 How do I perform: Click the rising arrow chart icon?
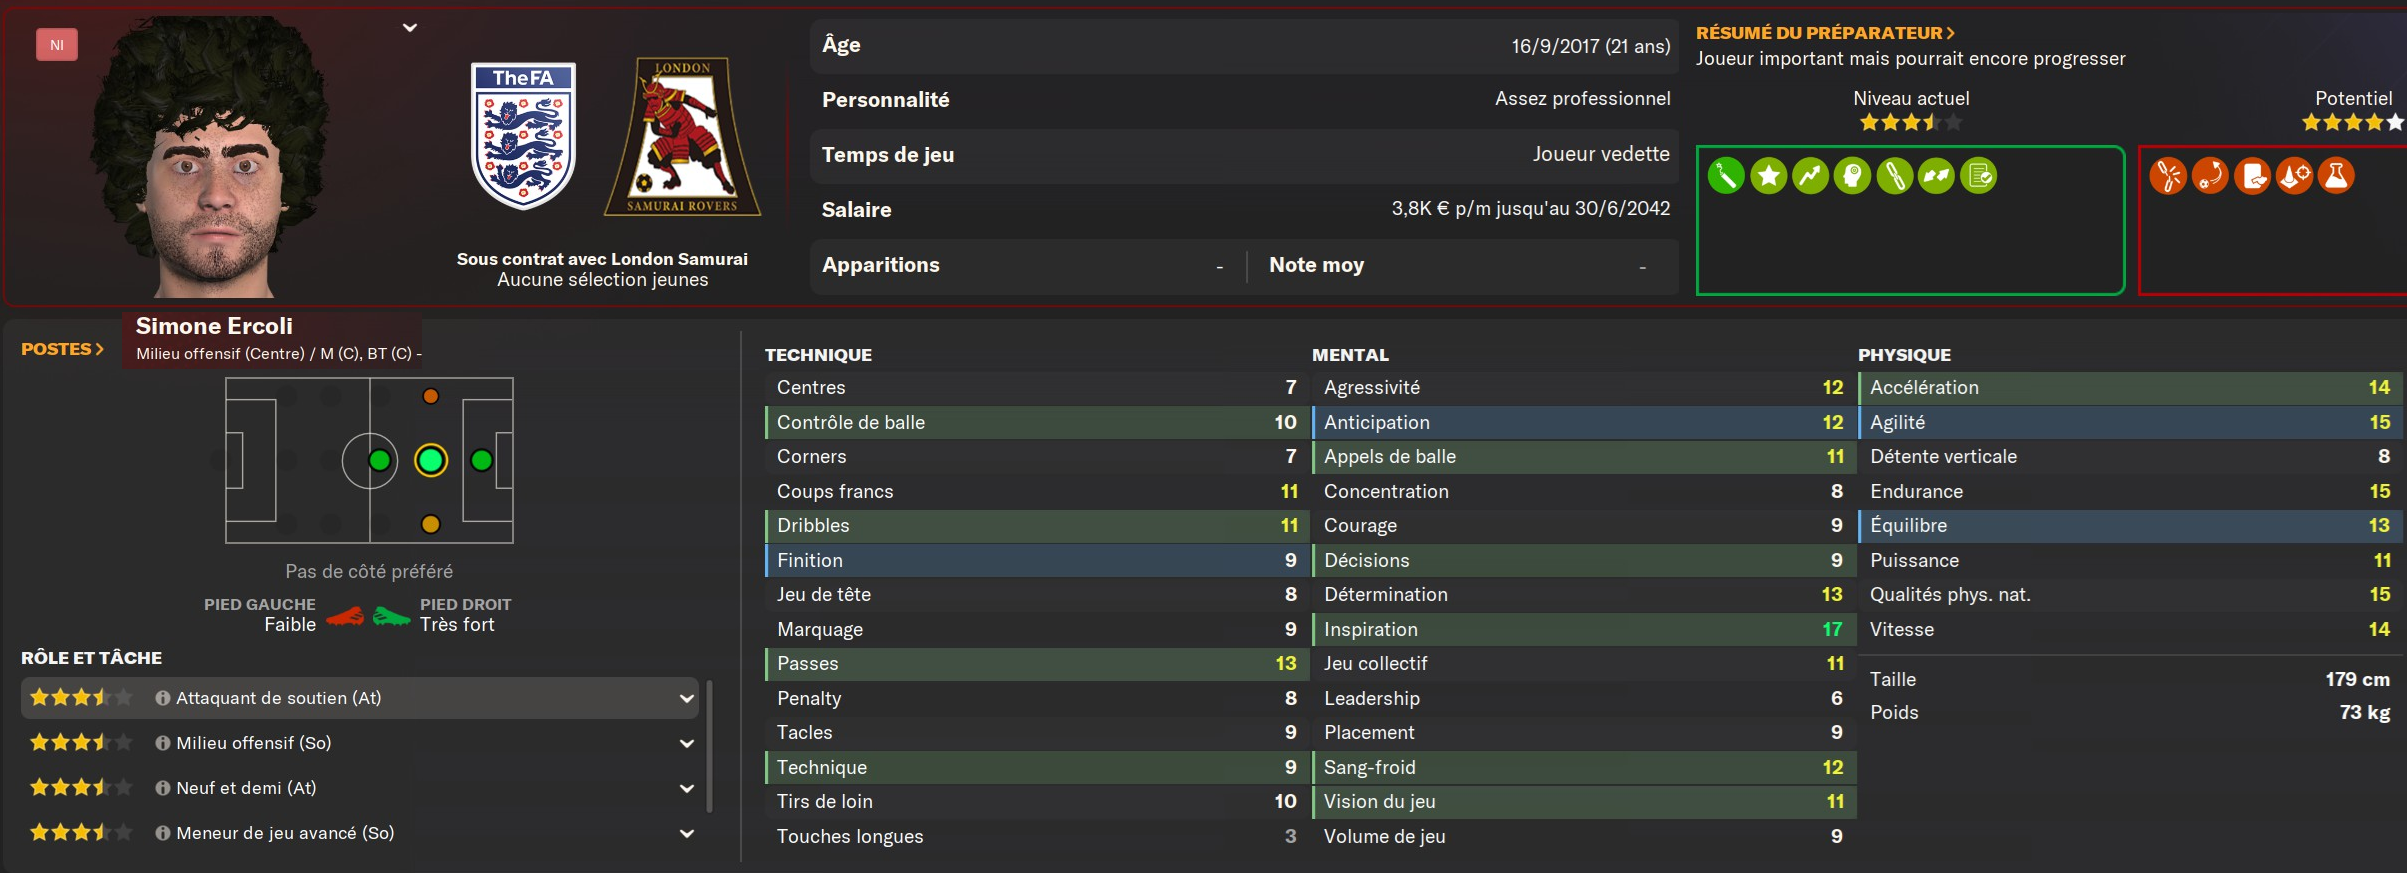tap(1810, 176)
